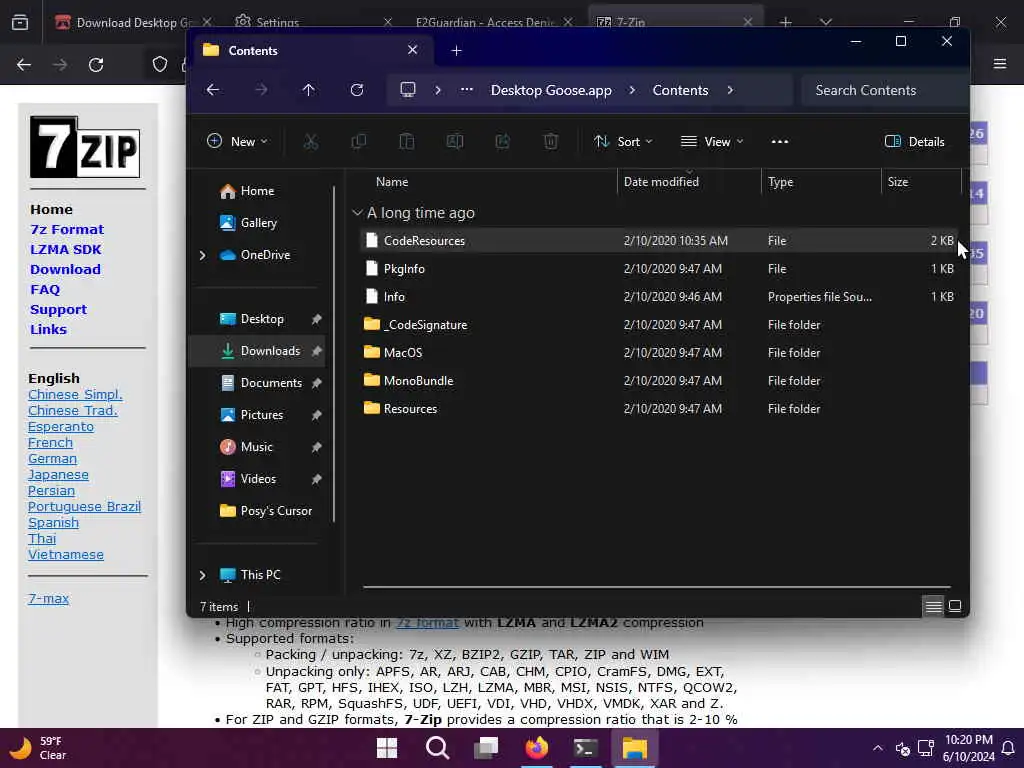The image size is (1024, 768).
Task: Open Firefox from the taskbar
Action: pyautogui.click(x=536, y=748)
